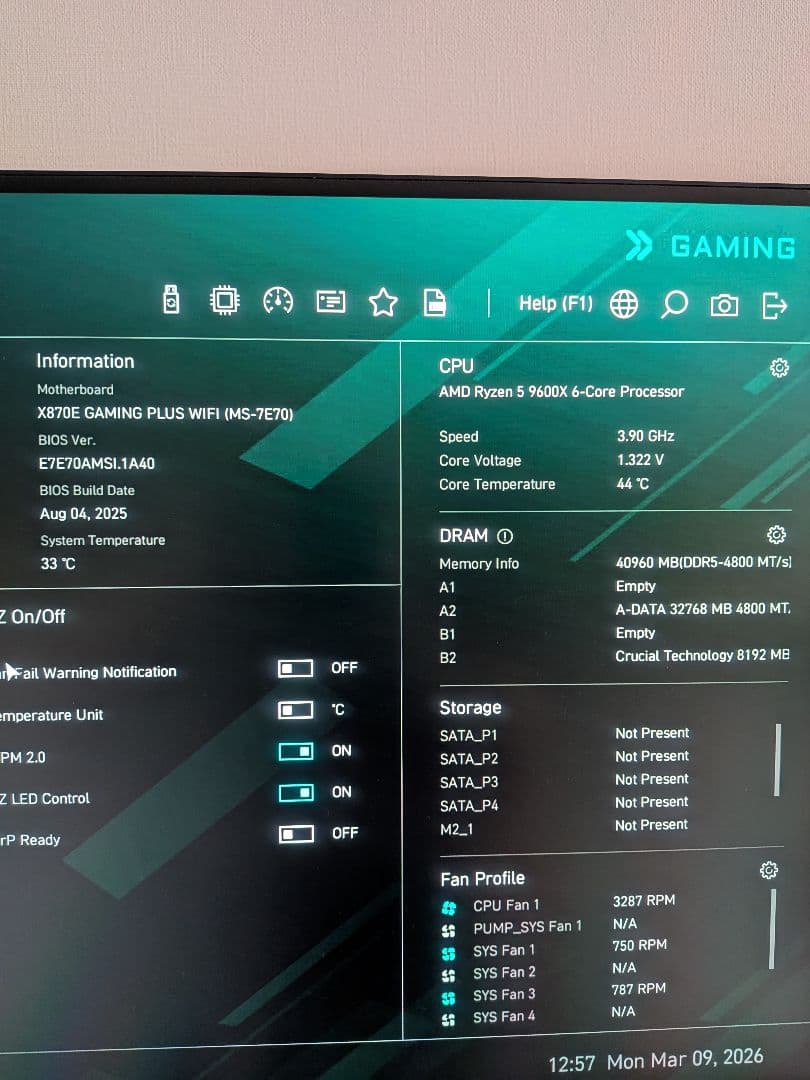The image size is (810, 1080).
Task: Click the 787 RPM fan reading
Action: 638,989
